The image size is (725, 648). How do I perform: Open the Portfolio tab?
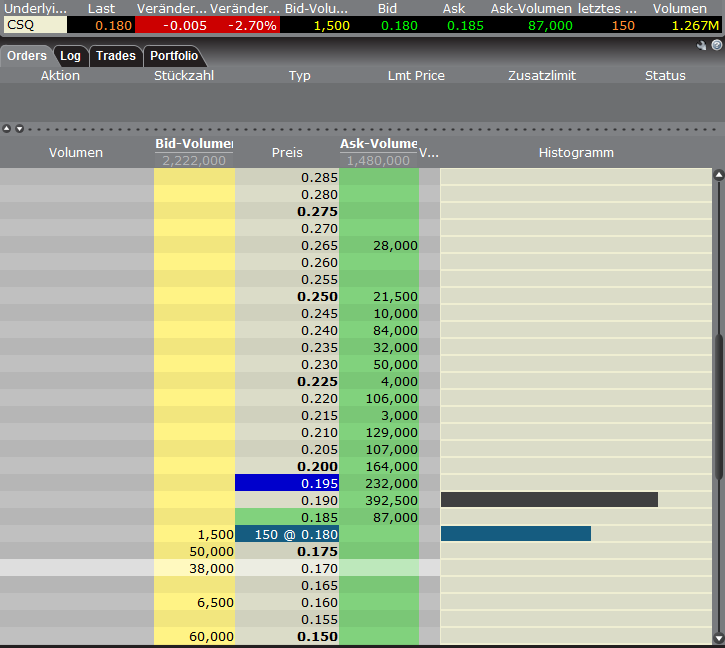point(174,56)
